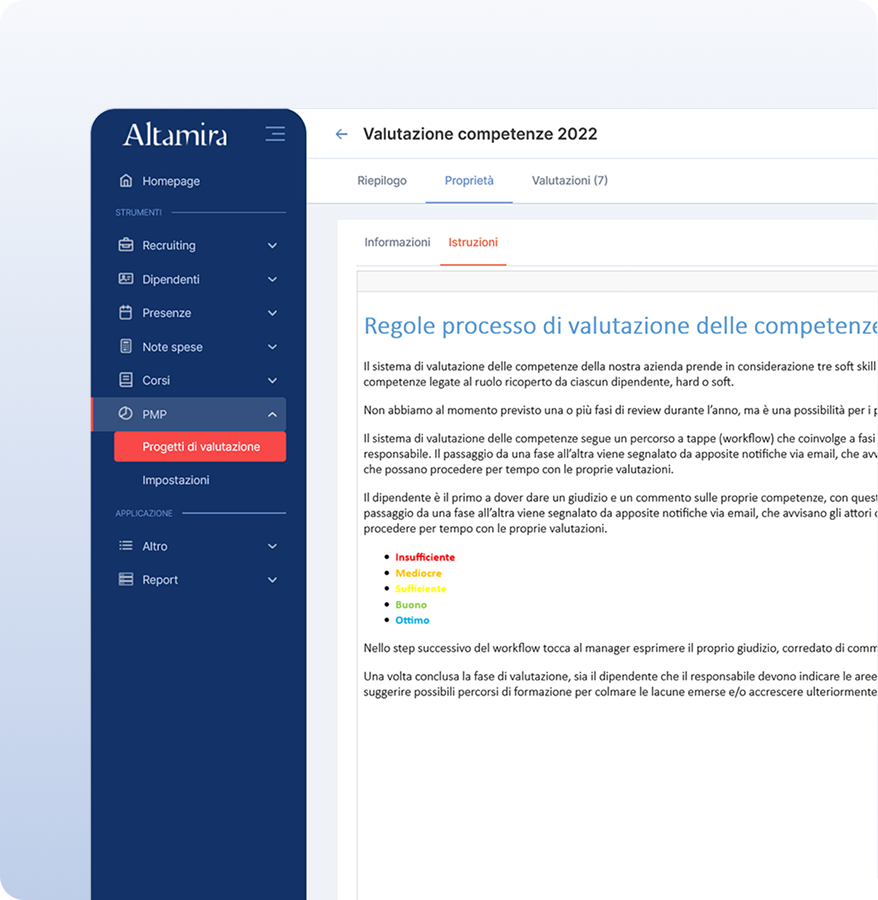Open Progetti di valutazione

[x=199, y=446]
